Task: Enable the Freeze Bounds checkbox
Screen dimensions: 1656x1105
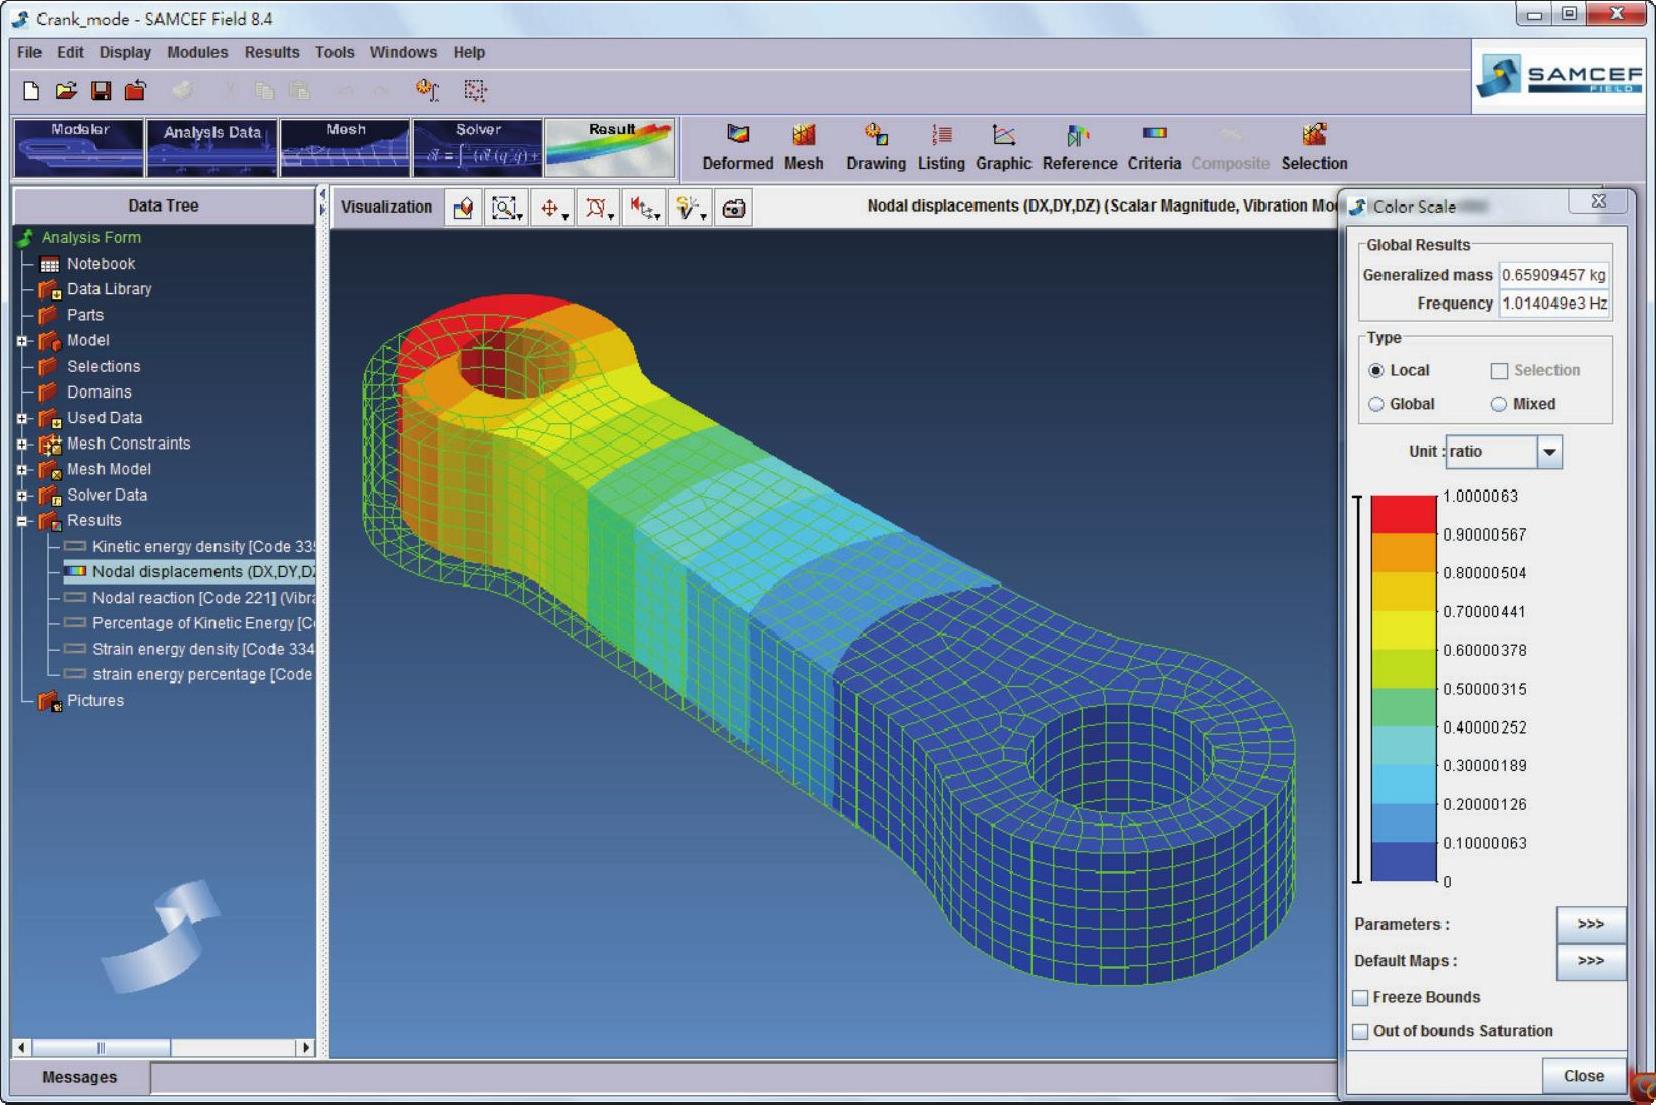Action: pos(1361,998)
